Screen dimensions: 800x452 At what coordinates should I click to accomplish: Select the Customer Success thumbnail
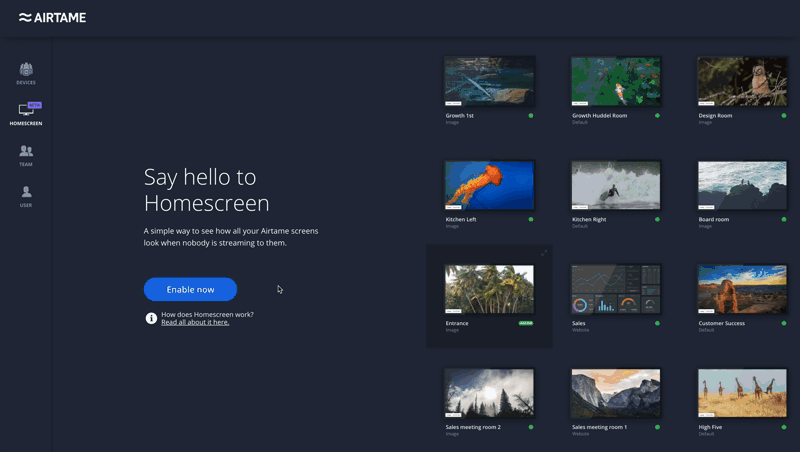[742, 289]
